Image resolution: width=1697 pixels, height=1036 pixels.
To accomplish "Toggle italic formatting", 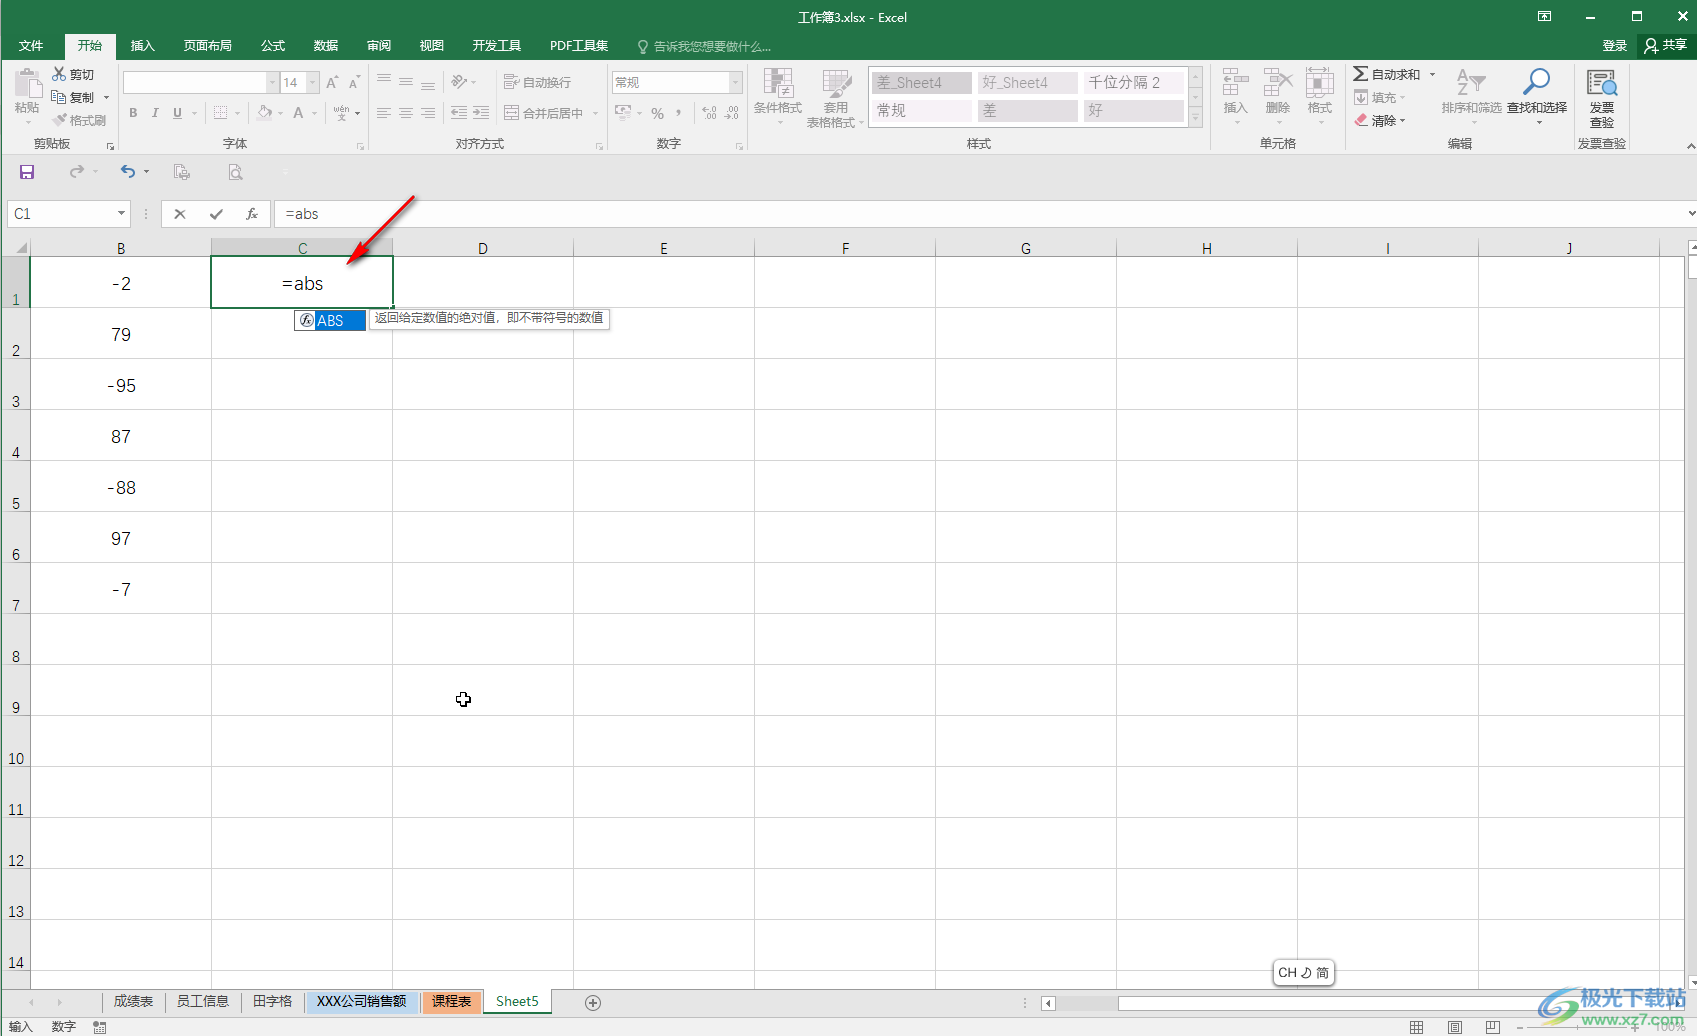I will tap(155, 113).
